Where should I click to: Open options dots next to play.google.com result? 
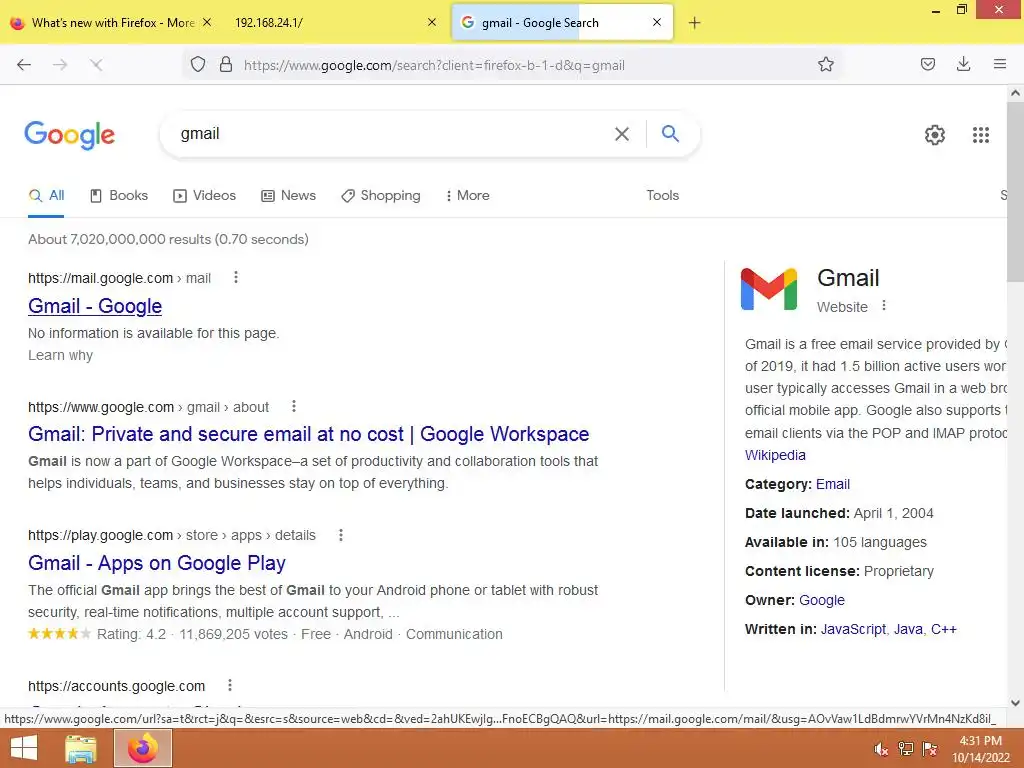[340, 535]
